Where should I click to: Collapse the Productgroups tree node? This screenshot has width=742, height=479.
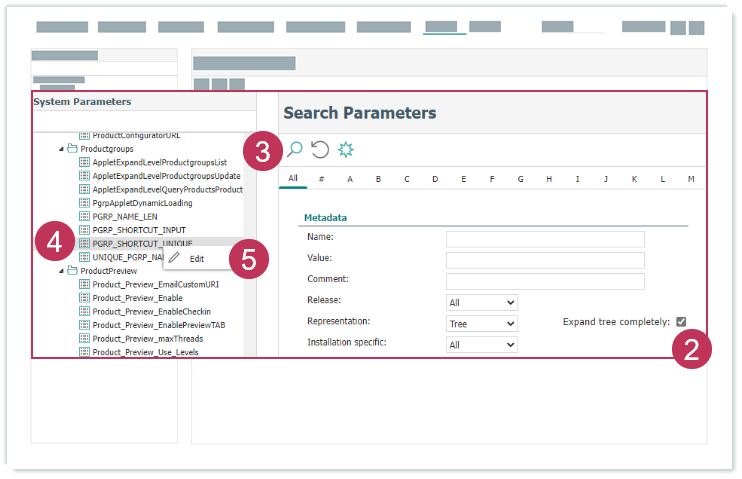(x=60, y=149)
